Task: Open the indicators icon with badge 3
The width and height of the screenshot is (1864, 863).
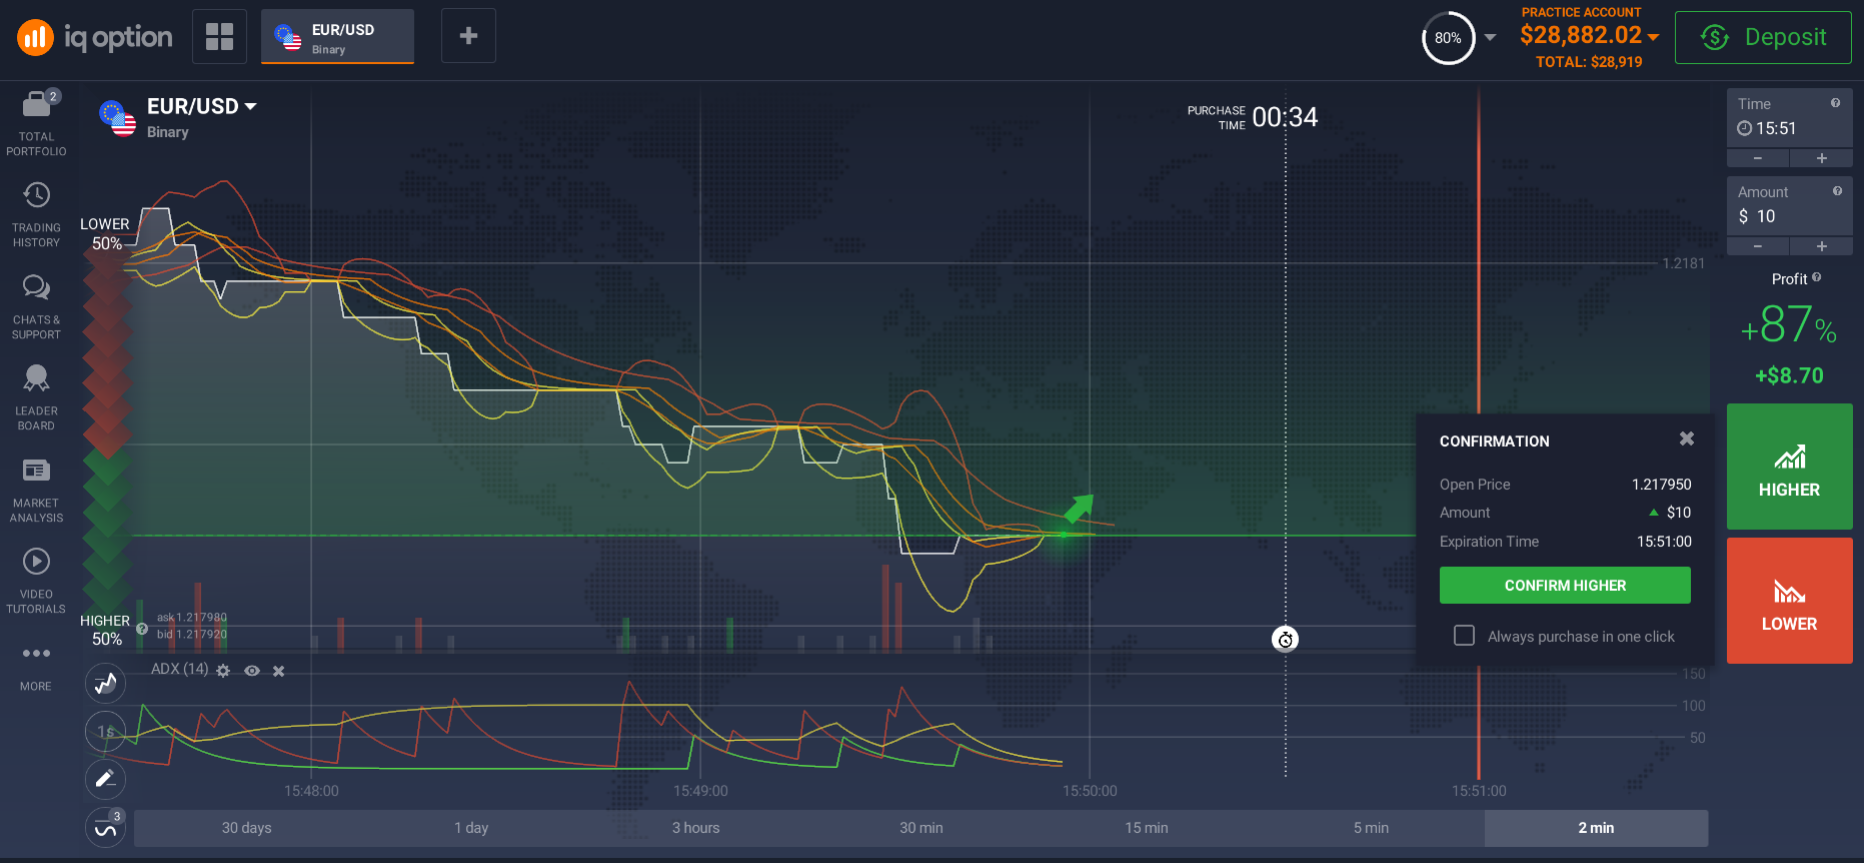Action: (x=105, y=828)
